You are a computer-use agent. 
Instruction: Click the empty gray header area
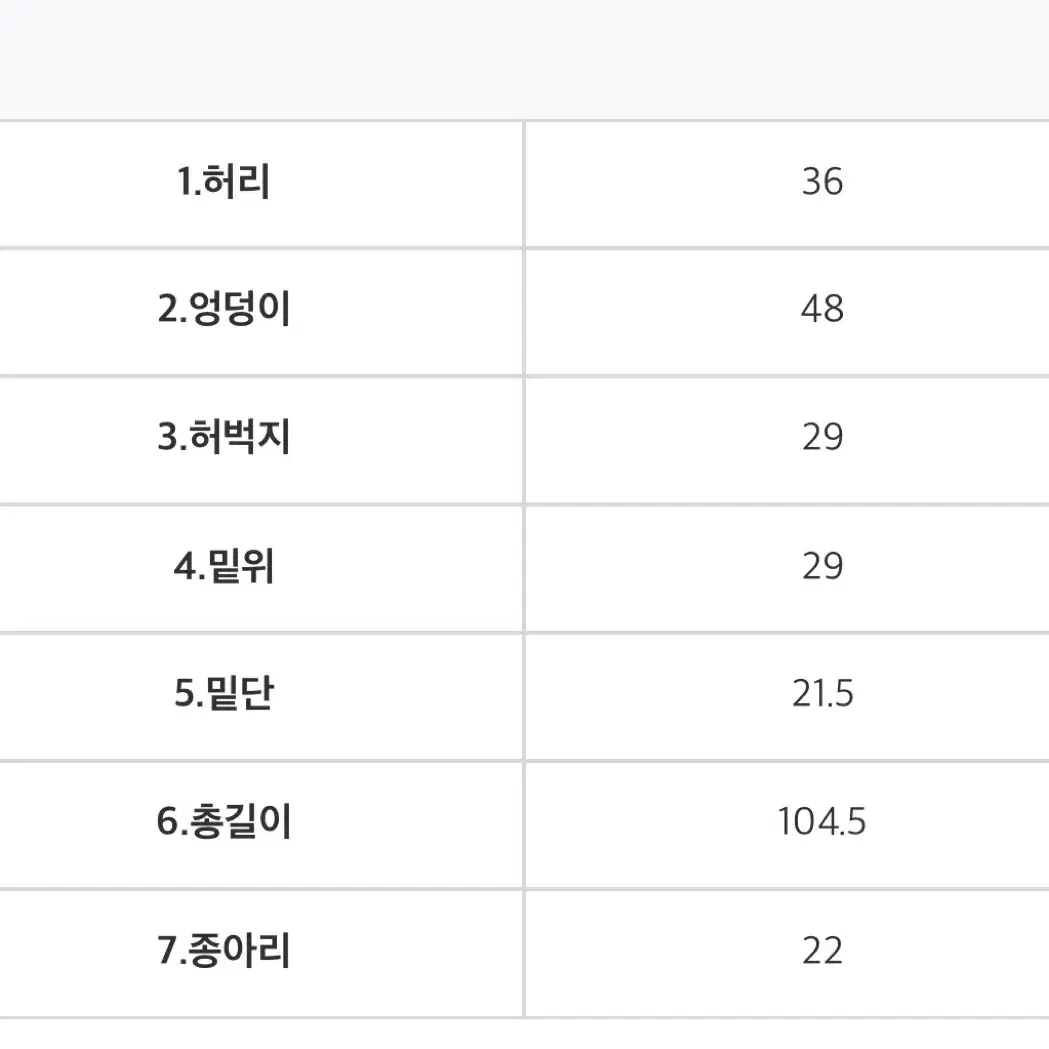(524, 60)
